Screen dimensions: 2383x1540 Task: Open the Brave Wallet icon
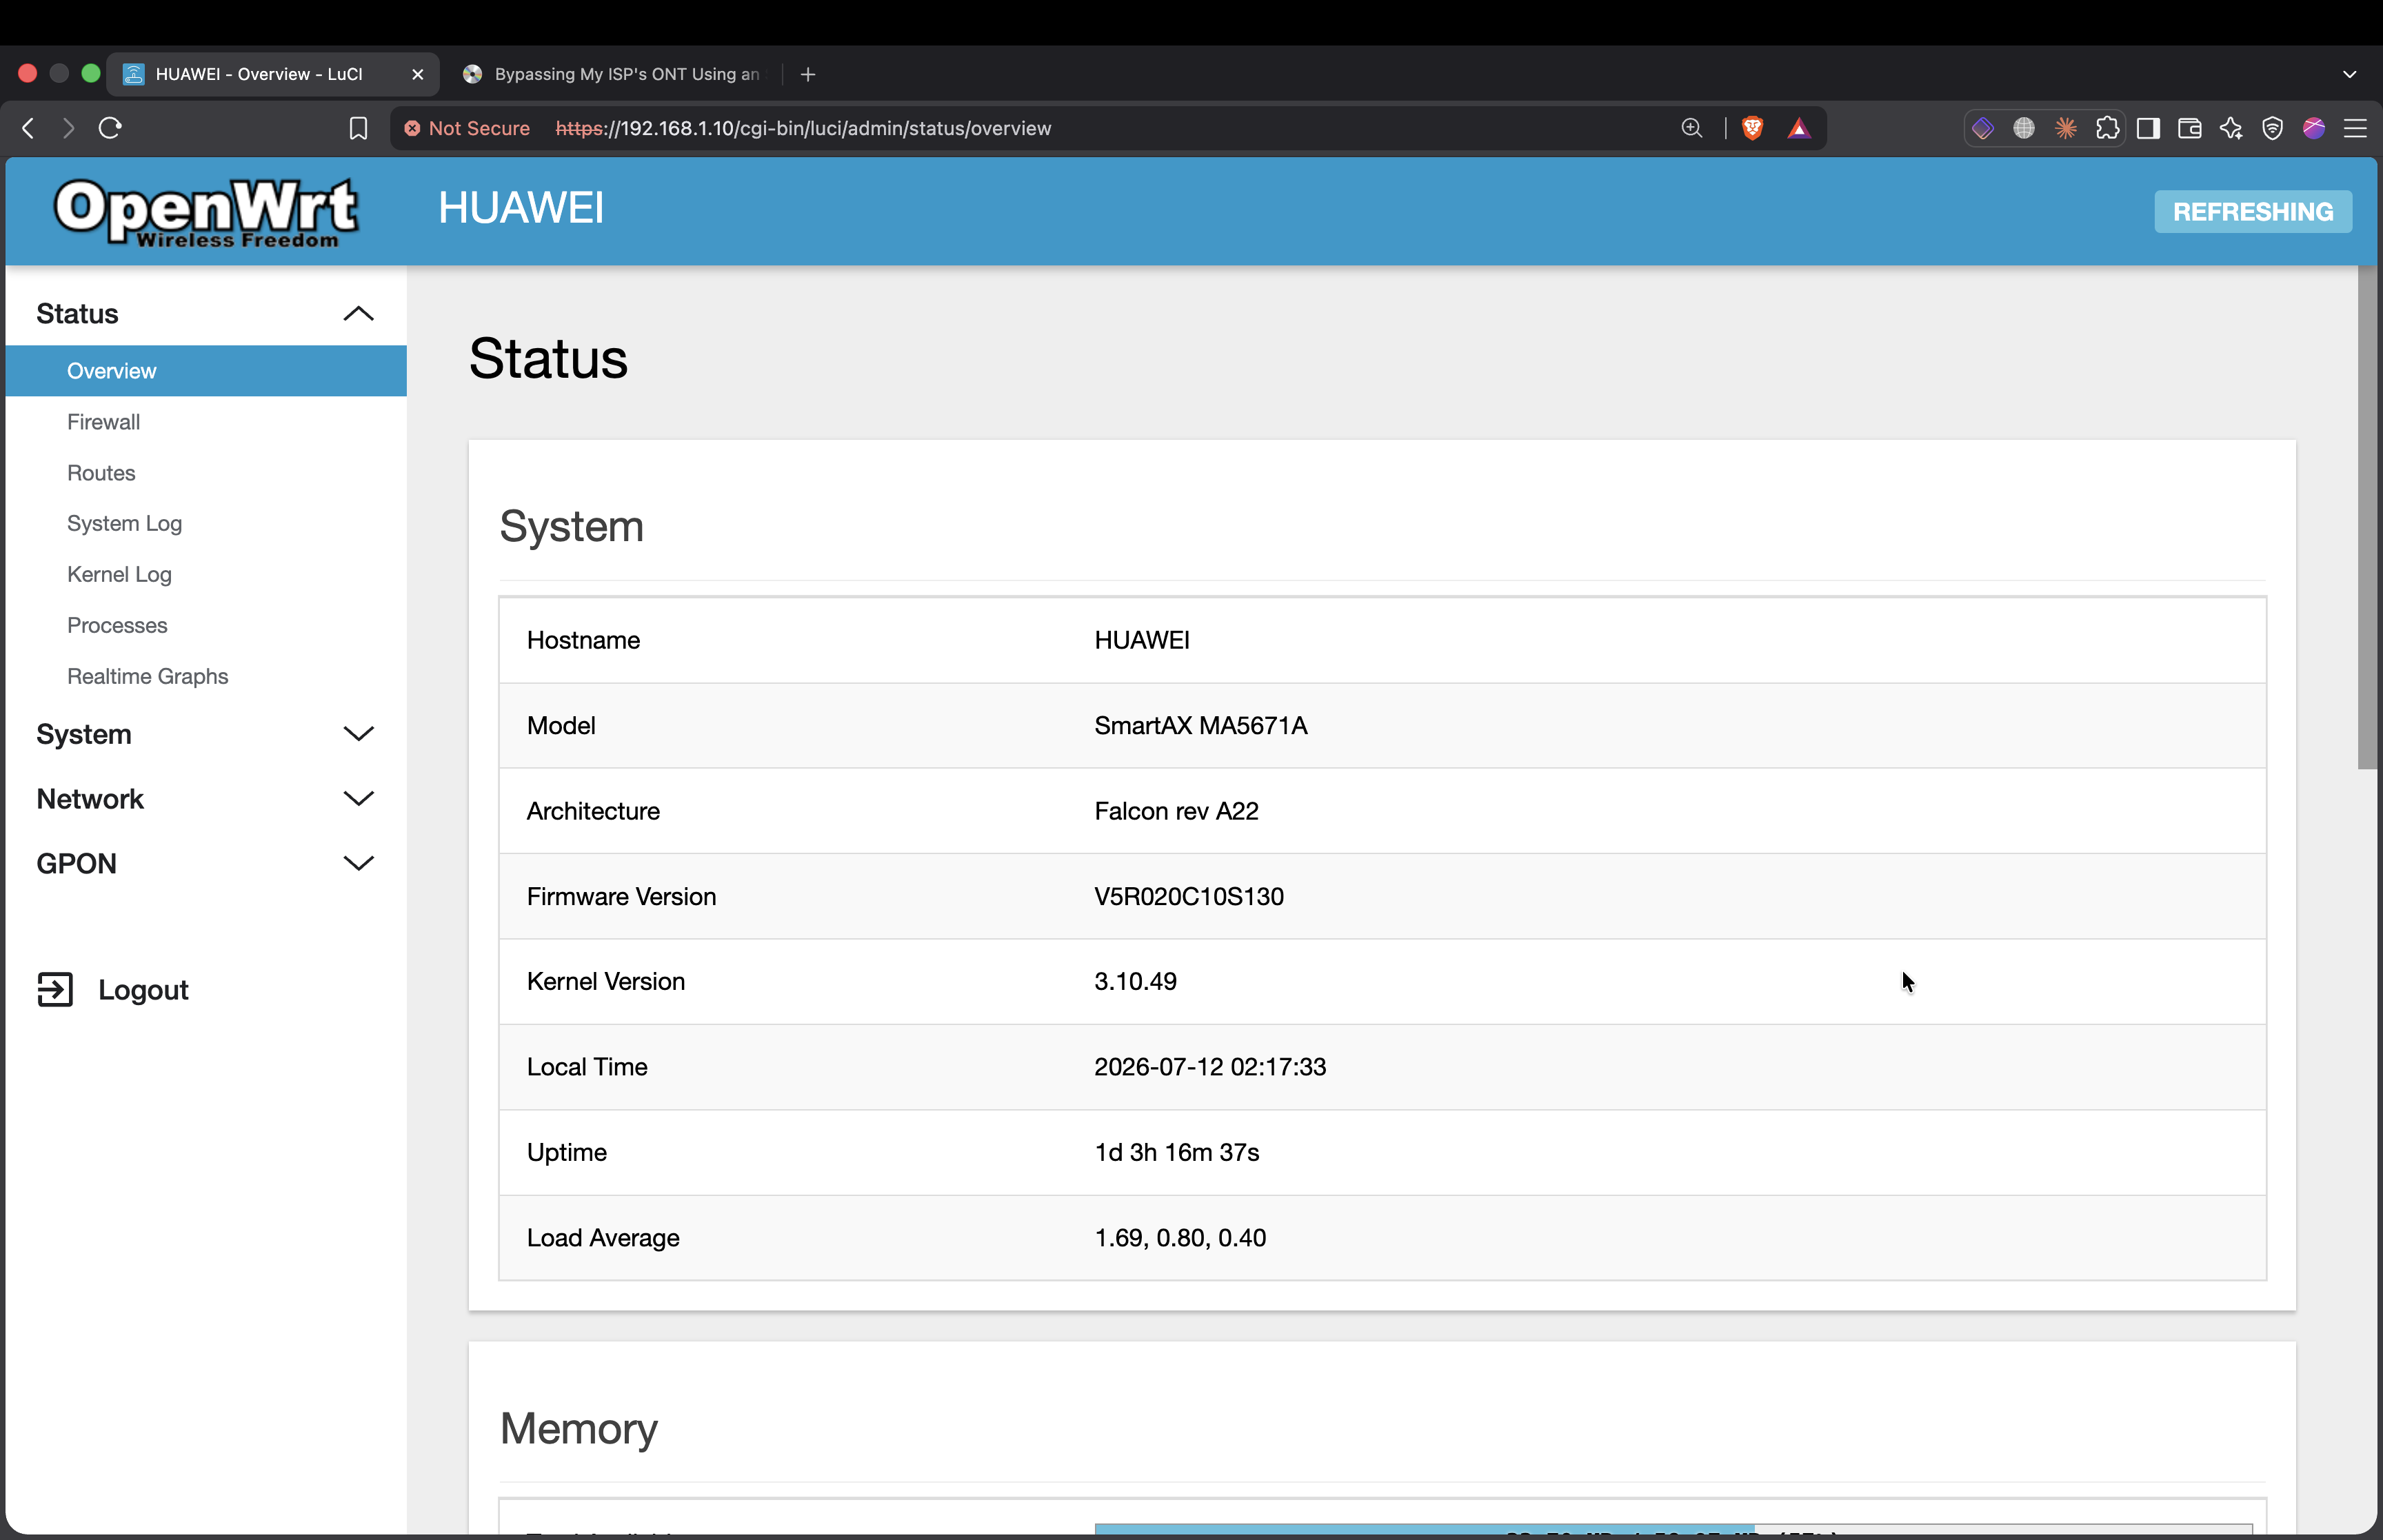2190,128
